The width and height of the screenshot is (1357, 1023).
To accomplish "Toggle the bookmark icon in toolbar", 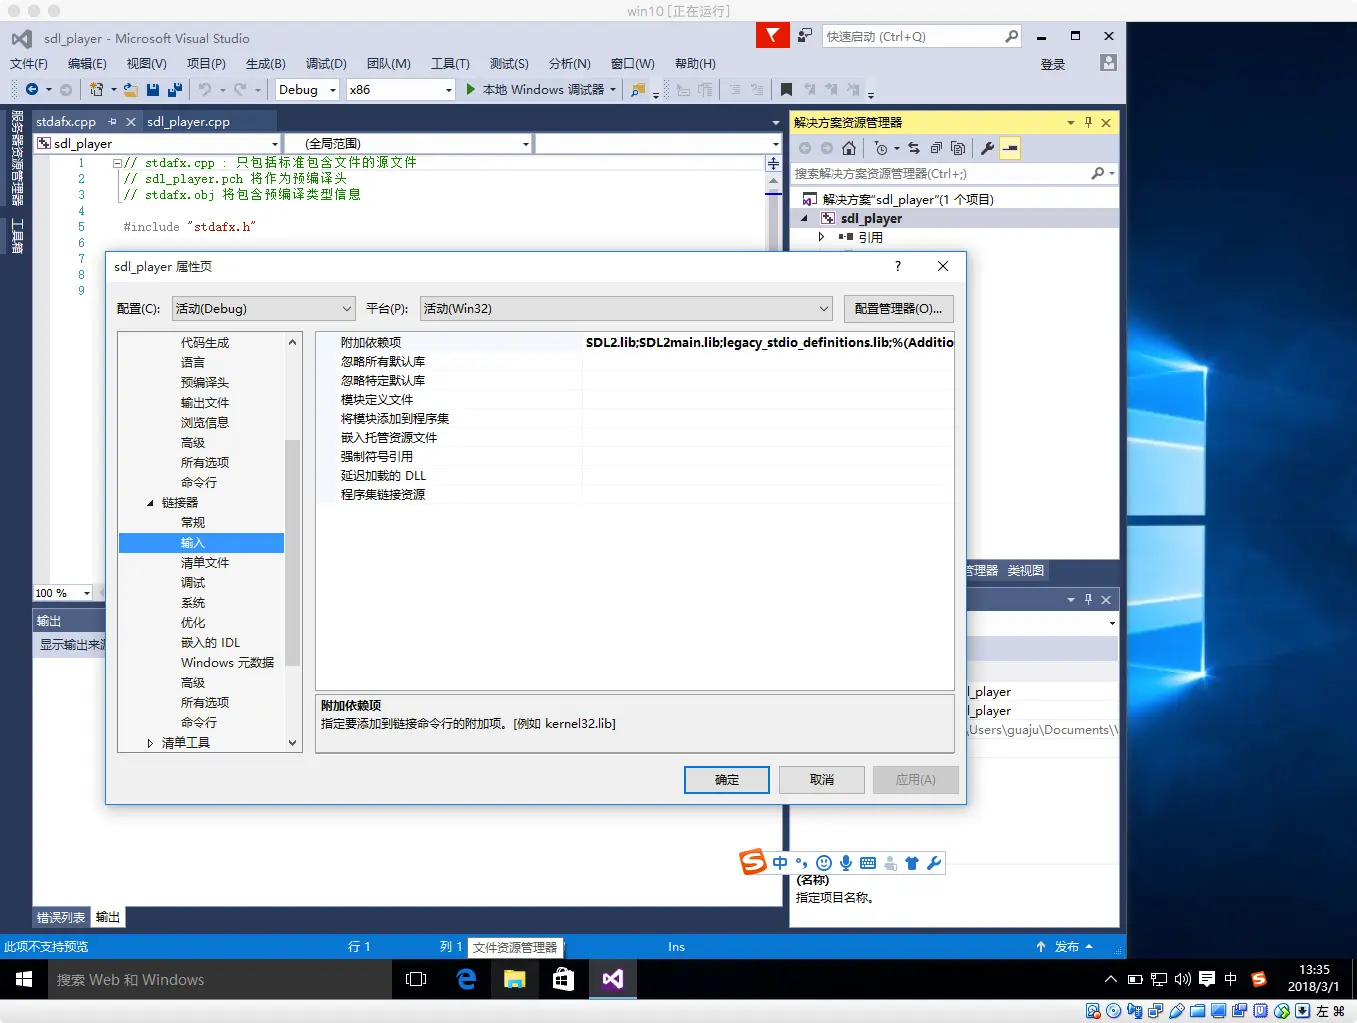I will click(786, 90).
